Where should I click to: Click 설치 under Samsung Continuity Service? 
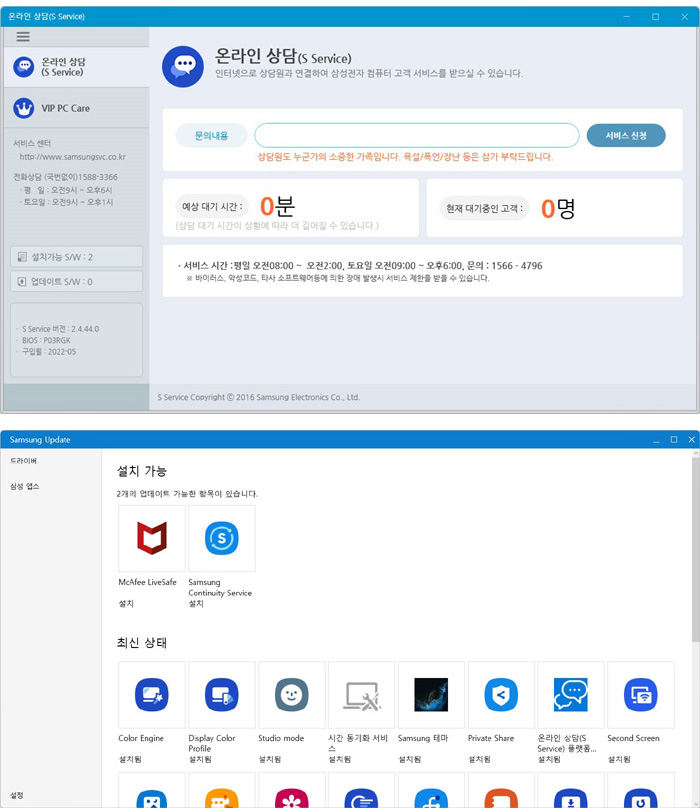tap(196, 603)
